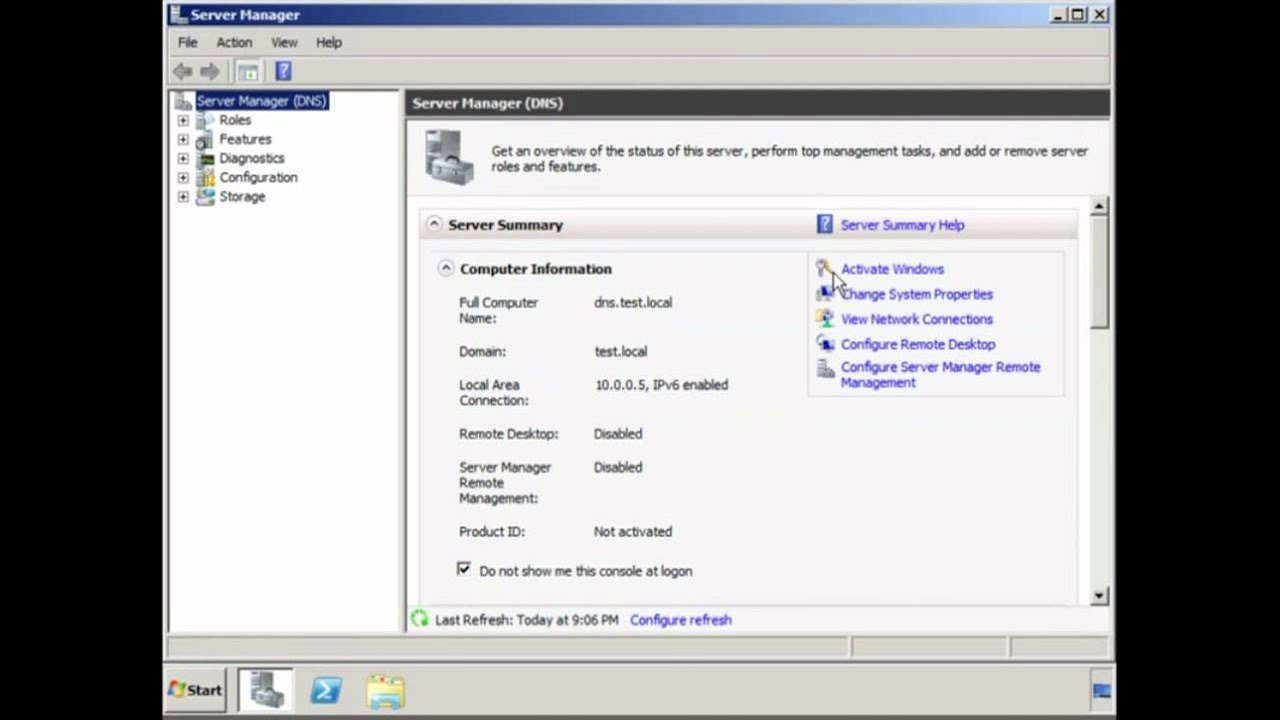This screenshot has width=1280, height=720.
Task: Open the Help menu
Action: 329,43
